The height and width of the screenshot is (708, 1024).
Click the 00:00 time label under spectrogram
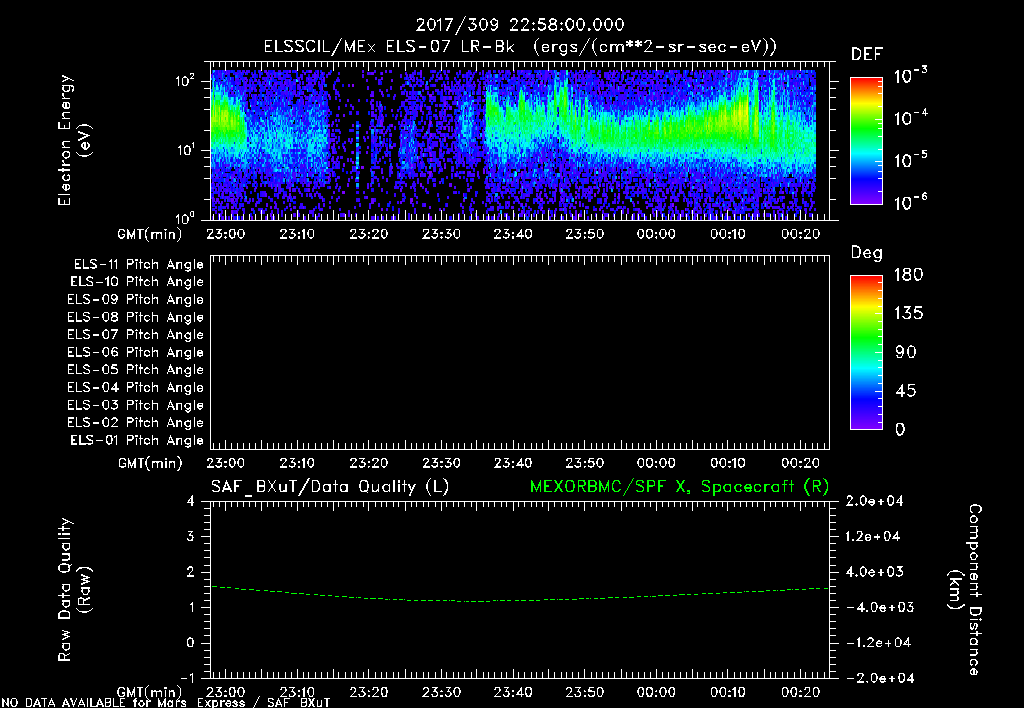[x=656, y=234]
